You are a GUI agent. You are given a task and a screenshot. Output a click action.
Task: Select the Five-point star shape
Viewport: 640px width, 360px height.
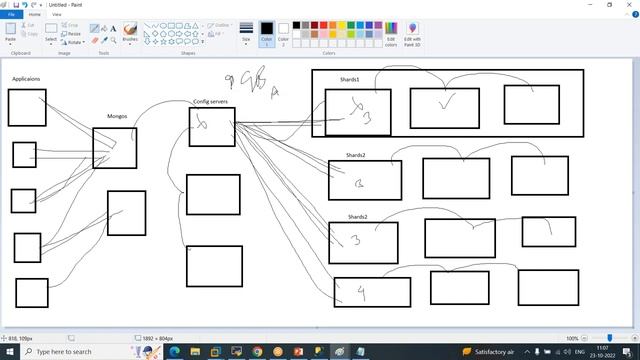[x=163, y=42]
